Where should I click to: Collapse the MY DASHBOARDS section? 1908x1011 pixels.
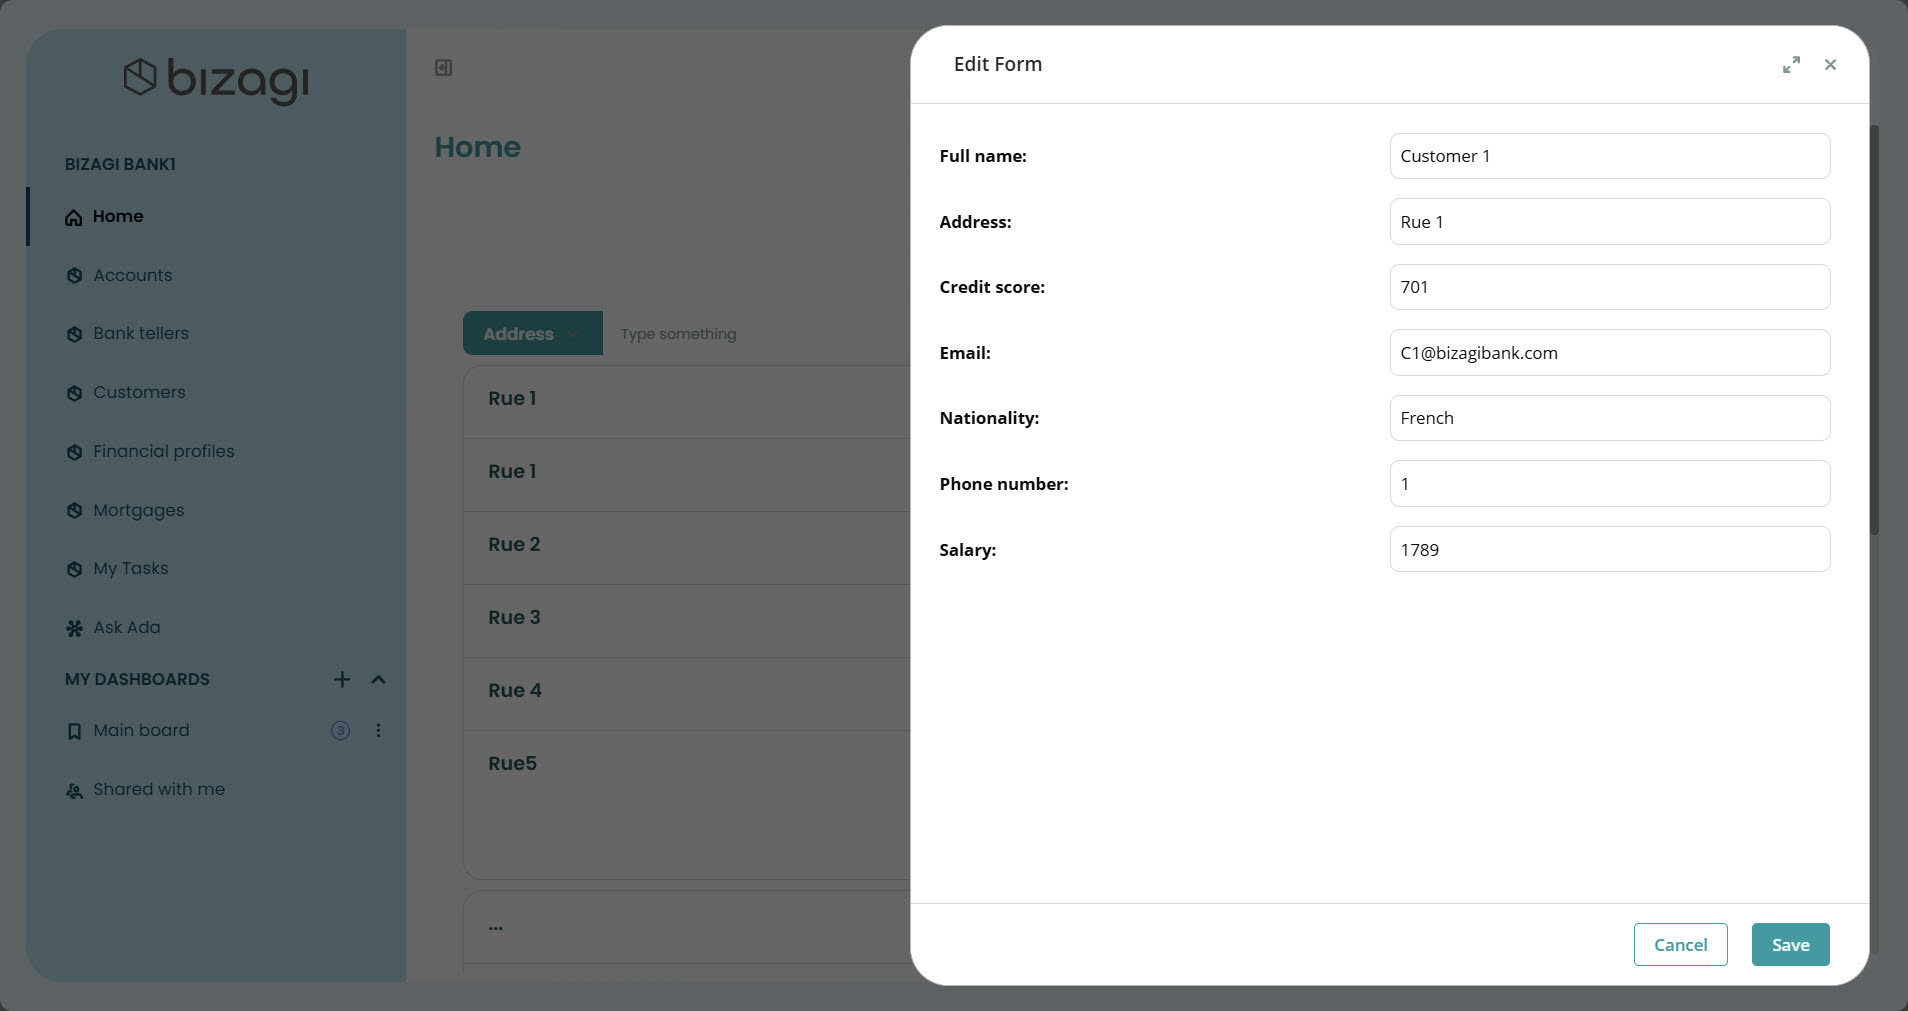[x=377, y=679]
